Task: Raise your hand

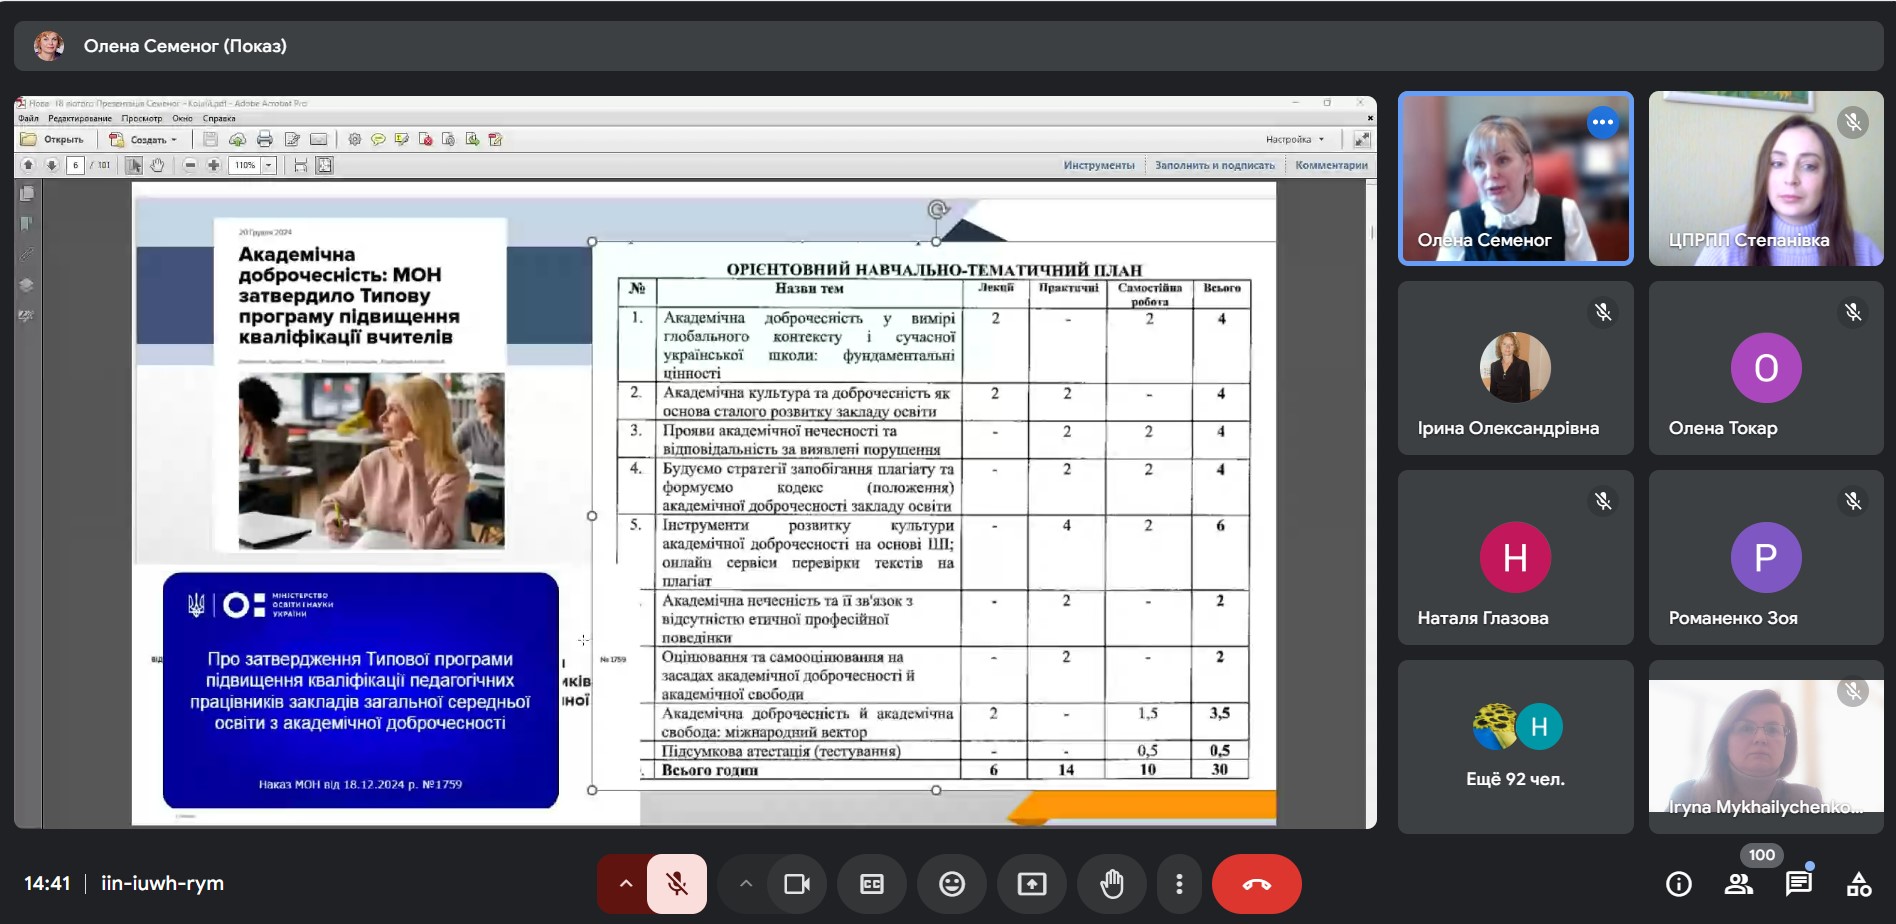Action: (x=1112, y=884)
